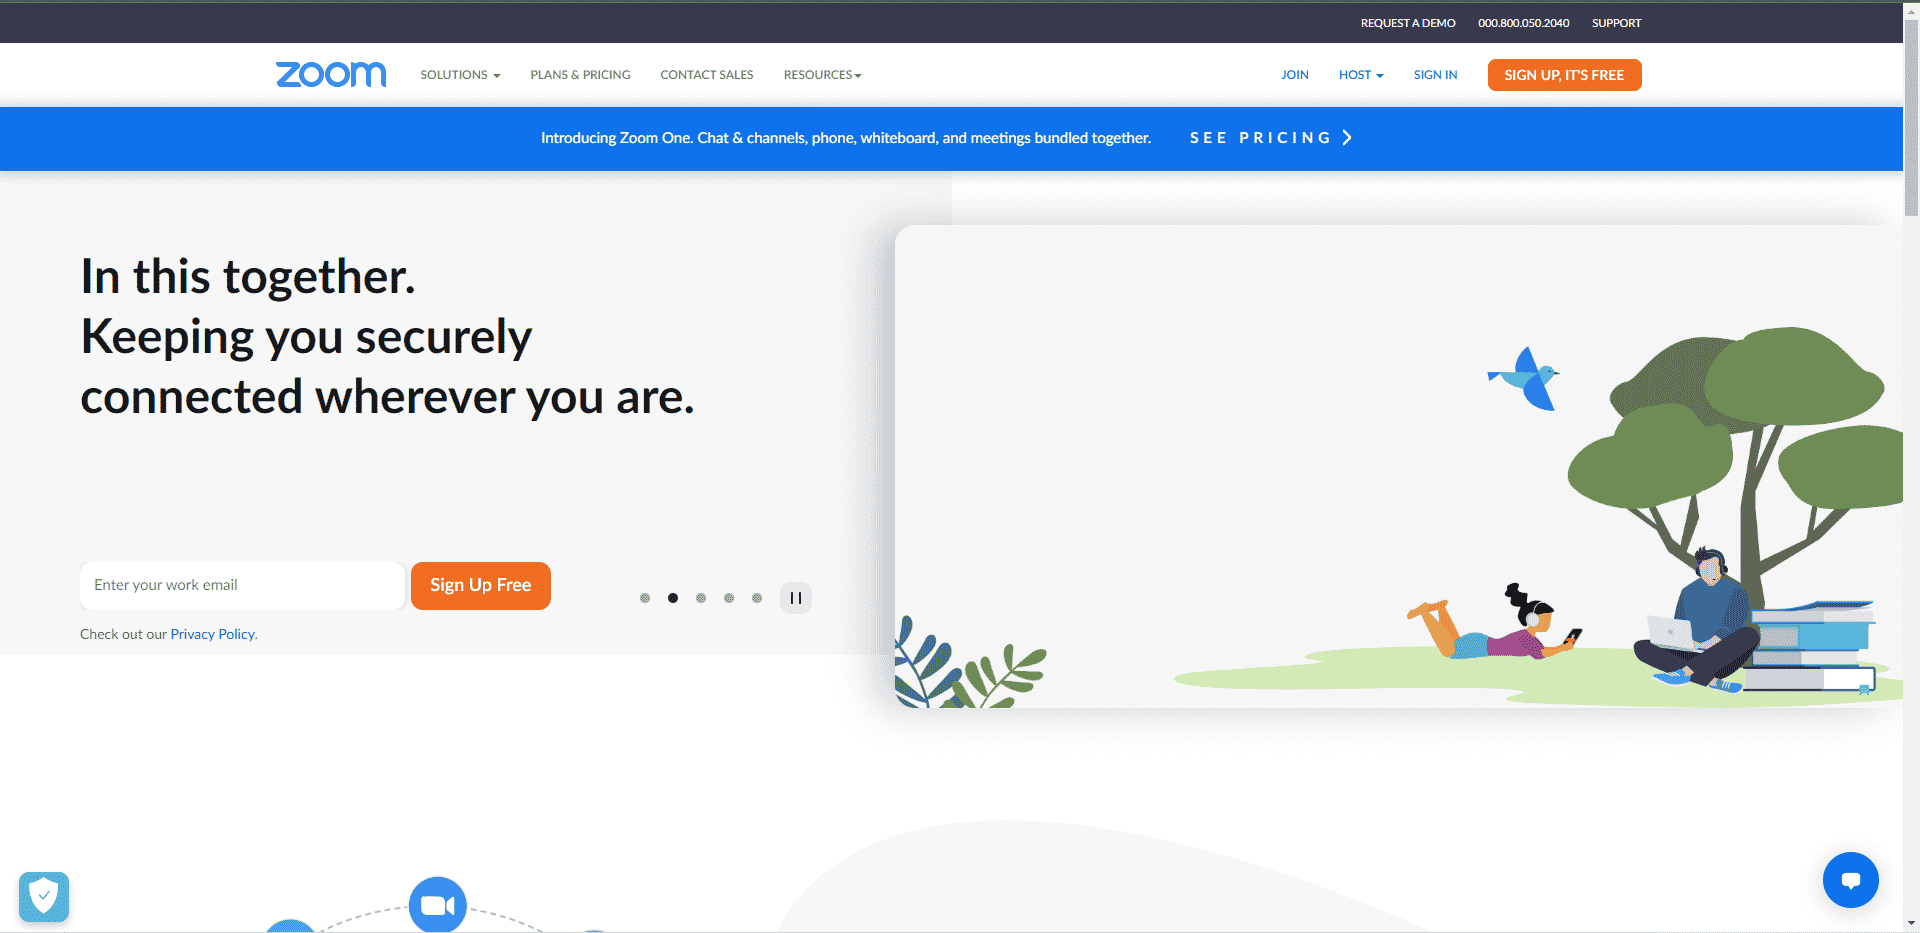Click the See Pricing chevron arrow
The width and height of the screenshot is (1920, 933).
1347,138
